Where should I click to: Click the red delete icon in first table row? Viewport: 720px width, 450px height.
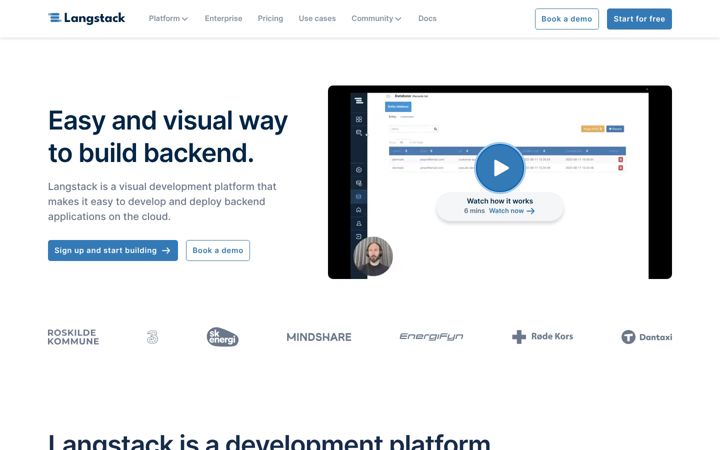620,159
